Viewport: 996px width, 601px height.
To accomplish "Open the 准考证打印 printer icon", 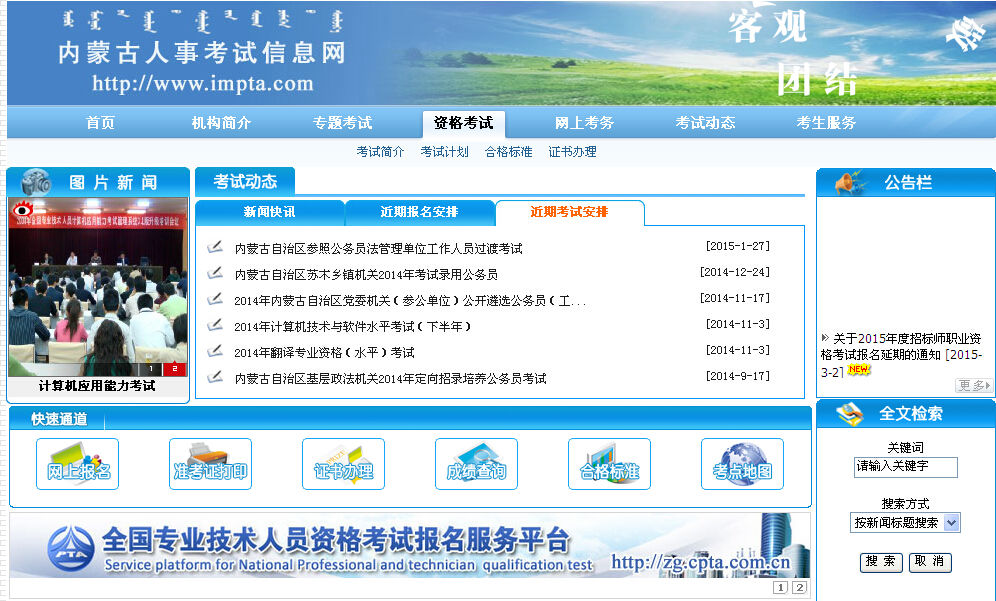I will click(210, 464).
